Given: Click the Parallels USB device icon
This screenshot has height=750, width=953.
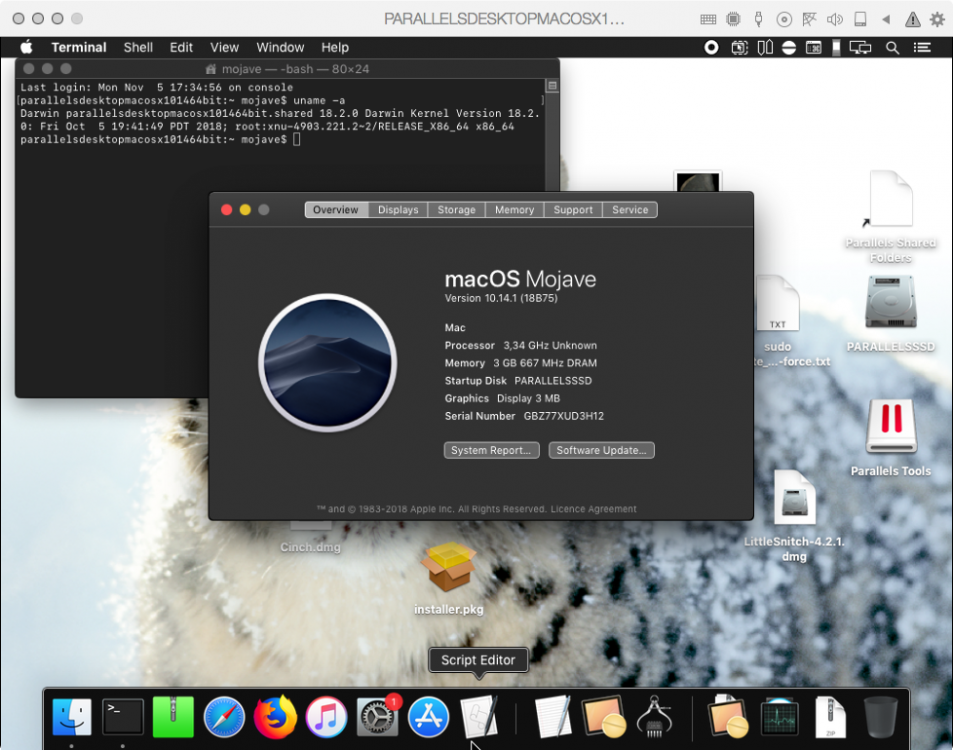Looking at the screenshot, I should tap(759, 19).
